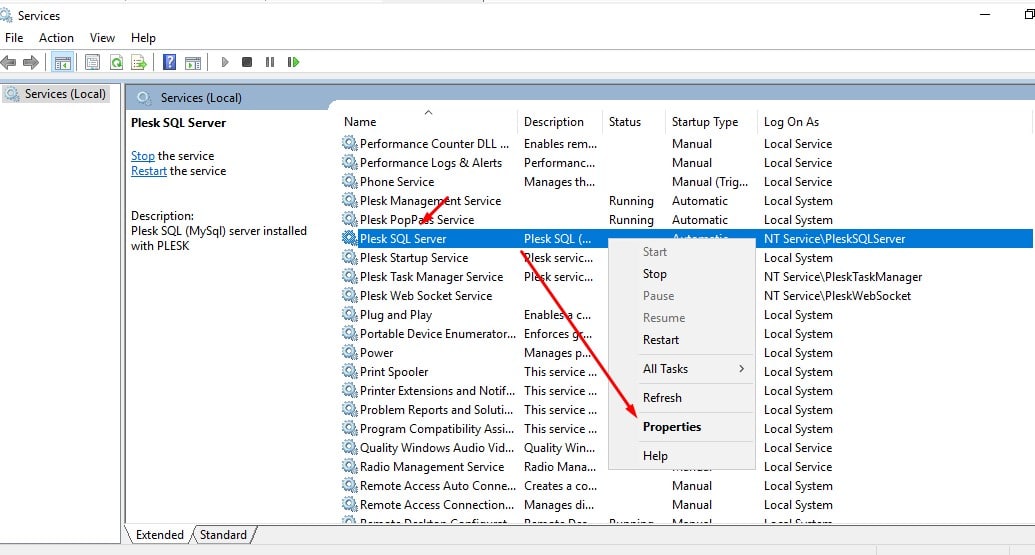Sort by the Startup Type column header
Viewport: 1035px width, 555px height.
pos(711,121)
